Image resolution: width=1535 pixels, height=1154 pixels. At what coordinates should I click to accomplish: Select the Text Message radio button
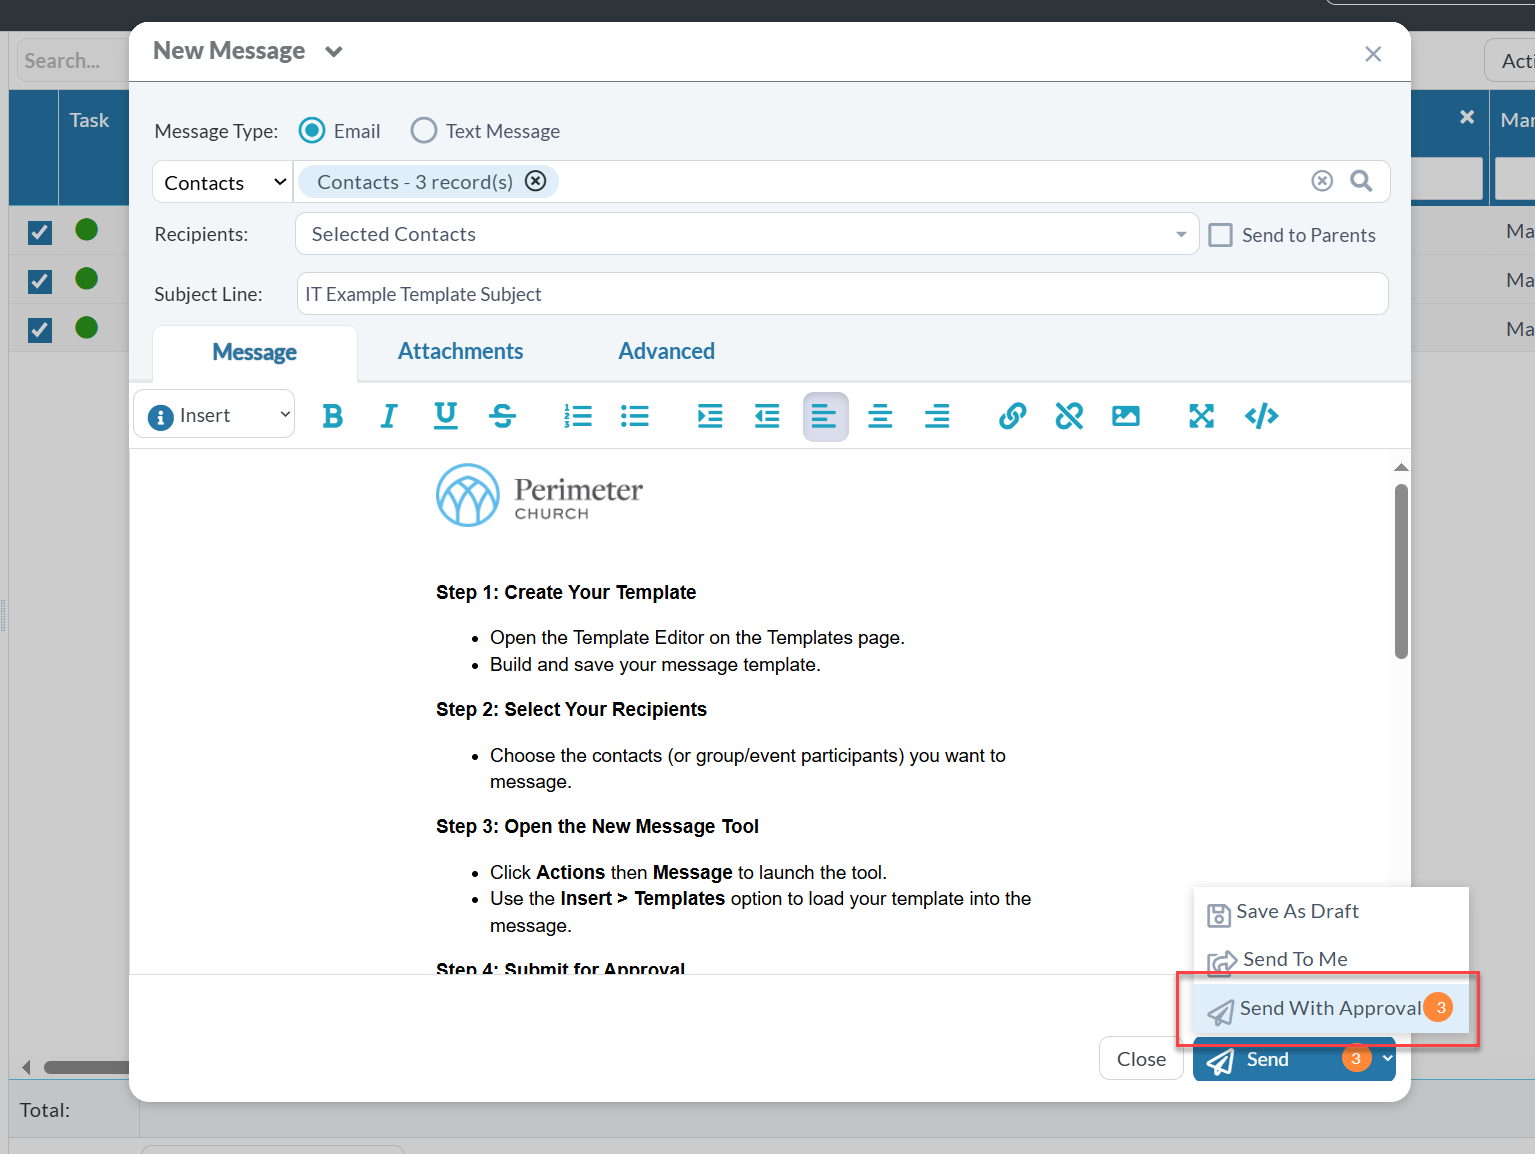tap(424, 131)
